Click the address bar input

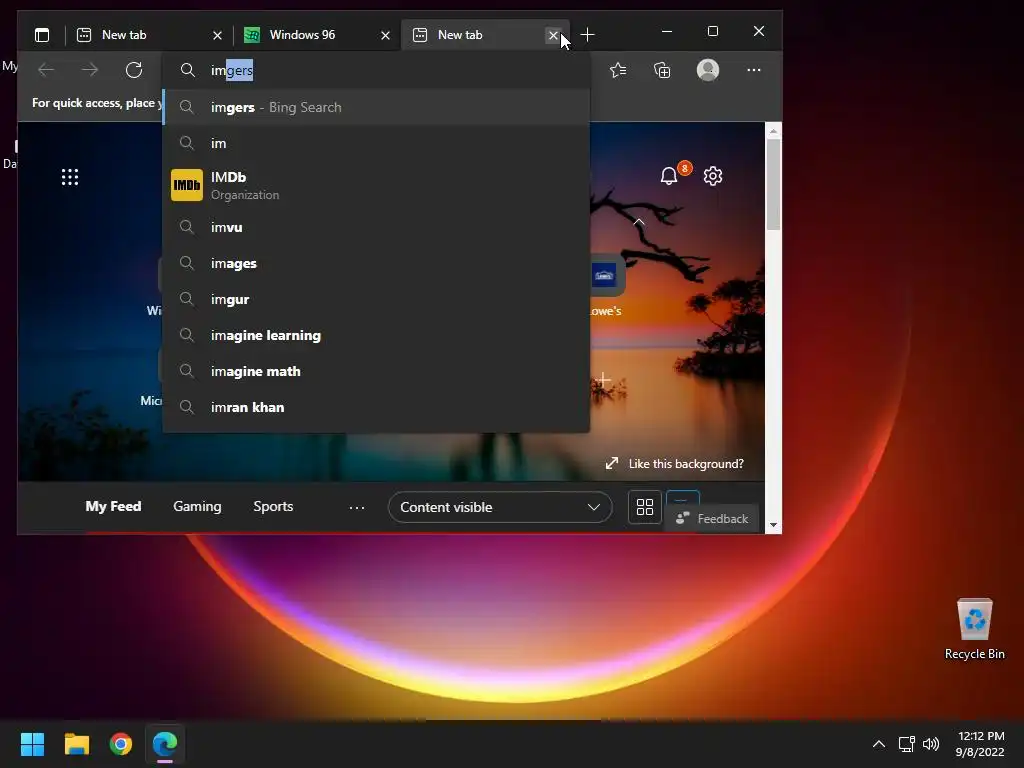point(376,70)
